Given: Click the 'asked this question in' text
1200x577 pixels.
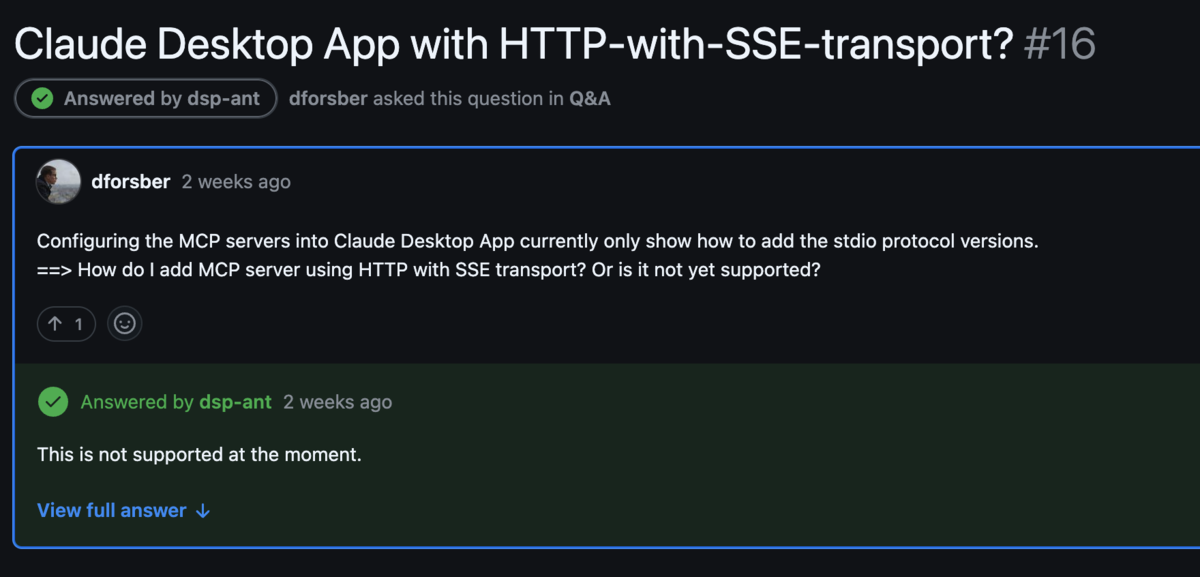Looking at the screenshot, I should pos(468,98).
